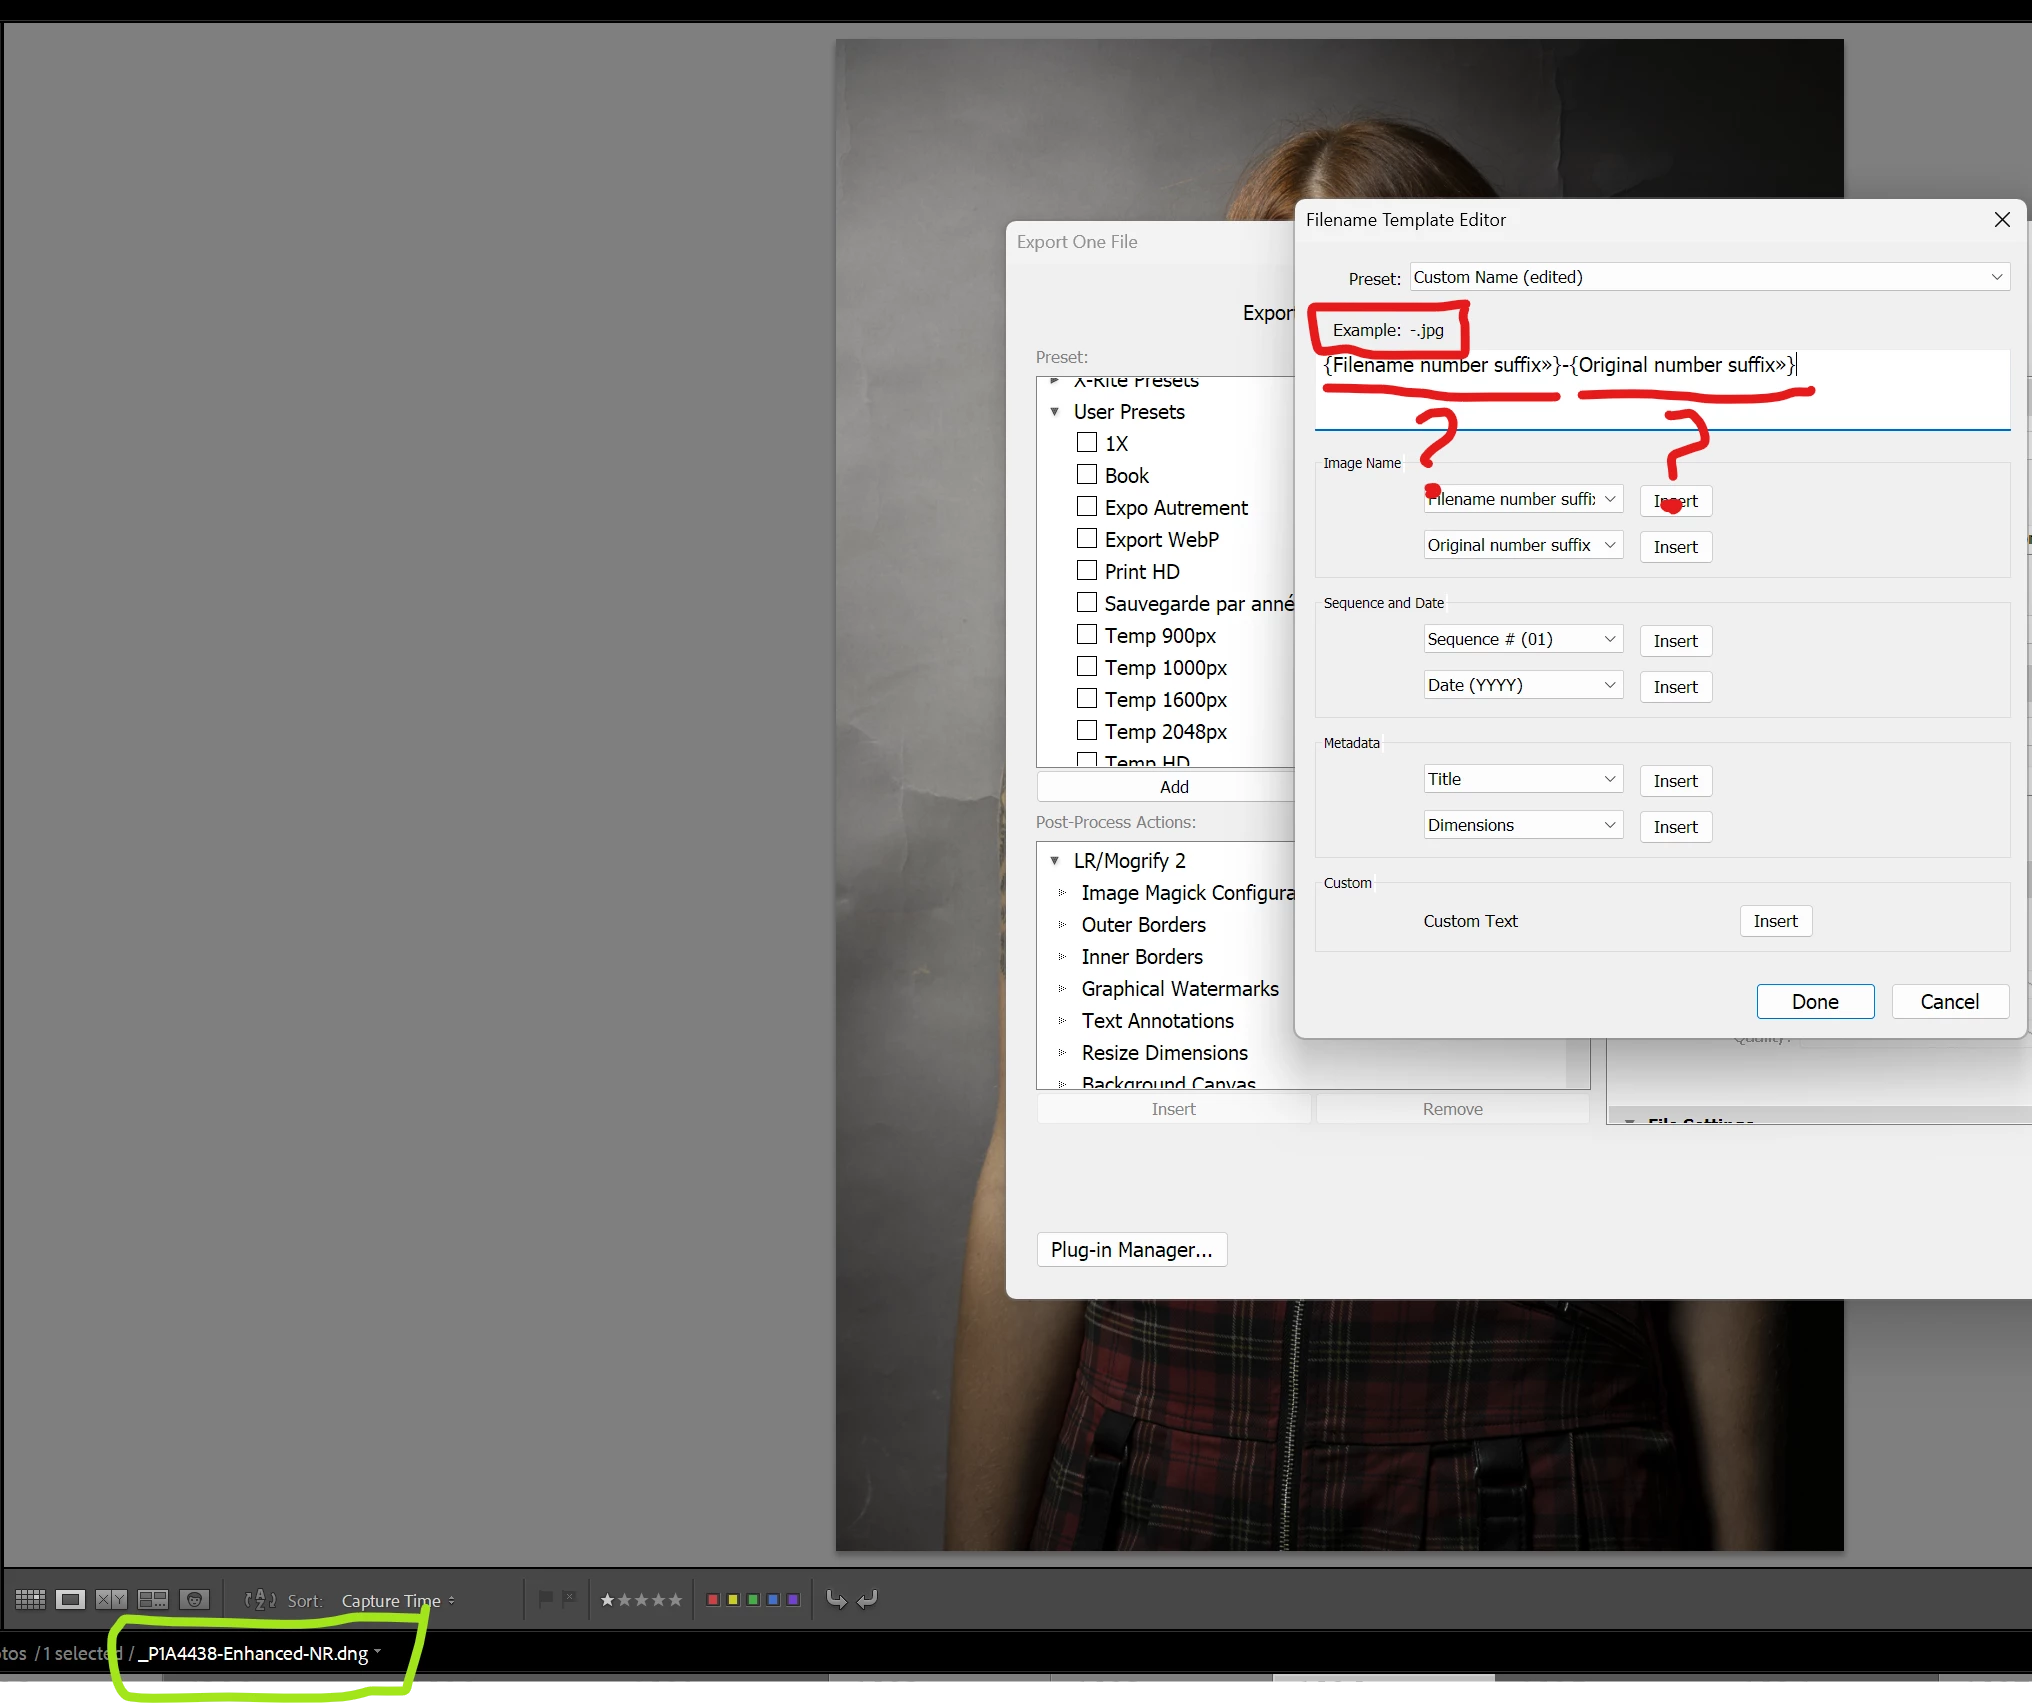Image resolution: width=2032 pixels, height=1704 pixels.
Task: Open the Plug-in Manager
Action: coord(1131,1249)
